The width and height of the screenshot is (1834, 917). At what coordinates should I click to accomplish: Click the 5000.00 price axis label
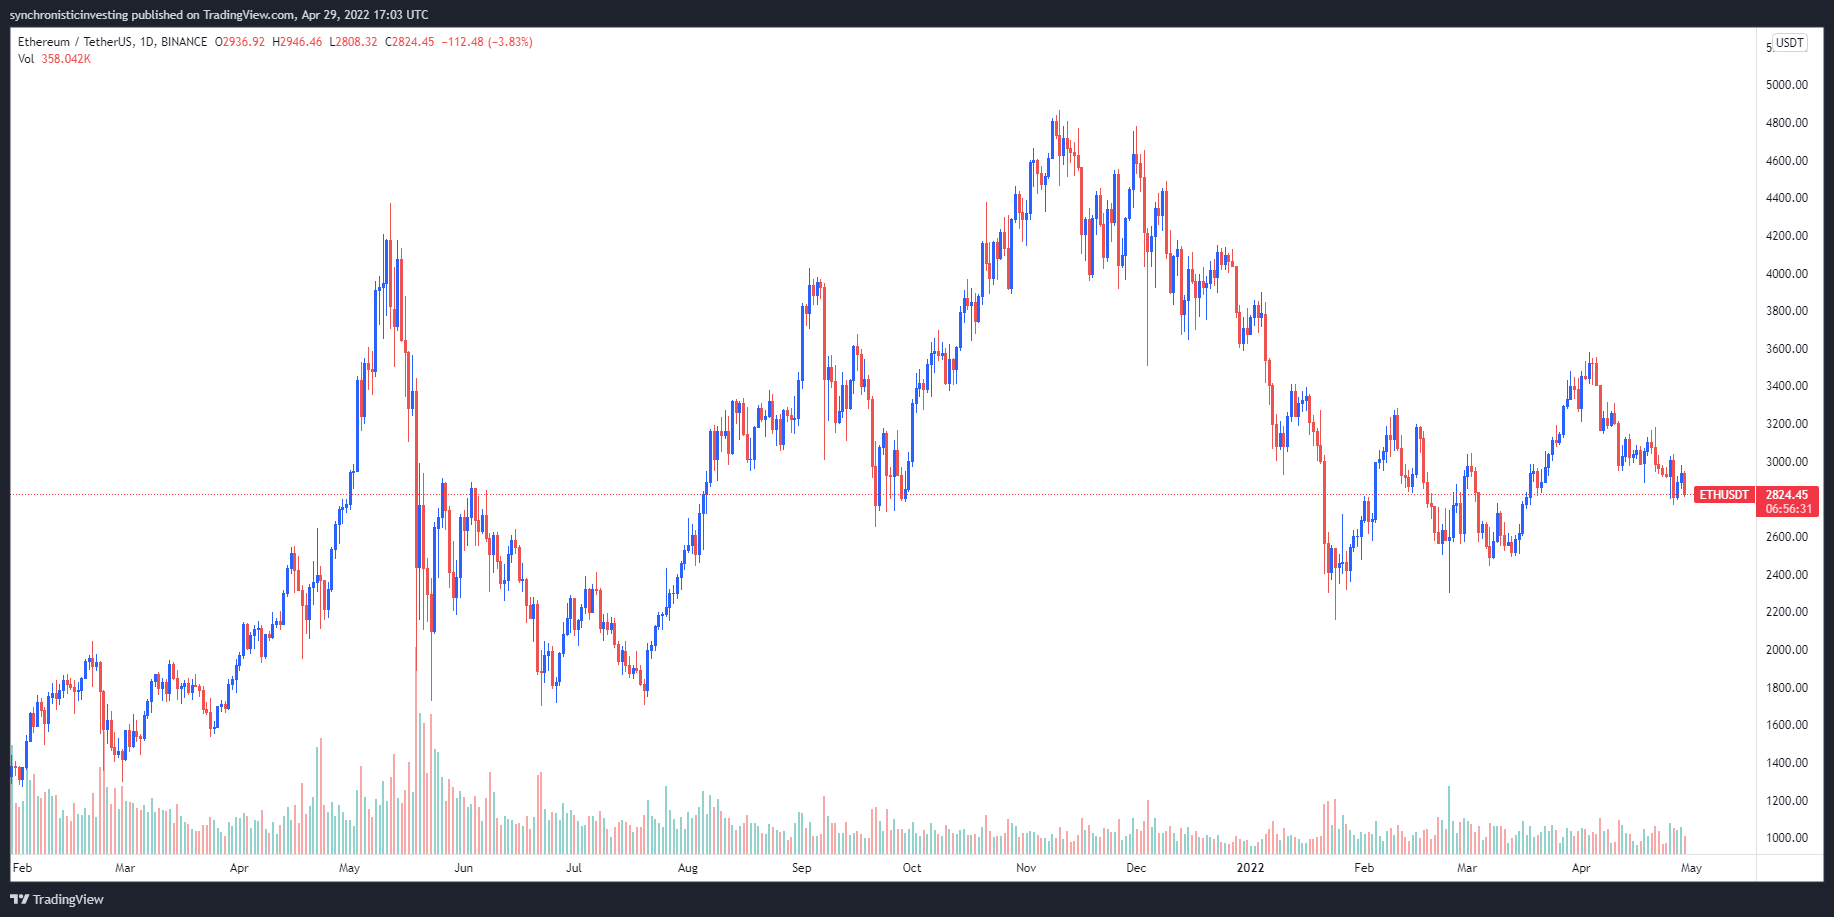[1786, 85]
